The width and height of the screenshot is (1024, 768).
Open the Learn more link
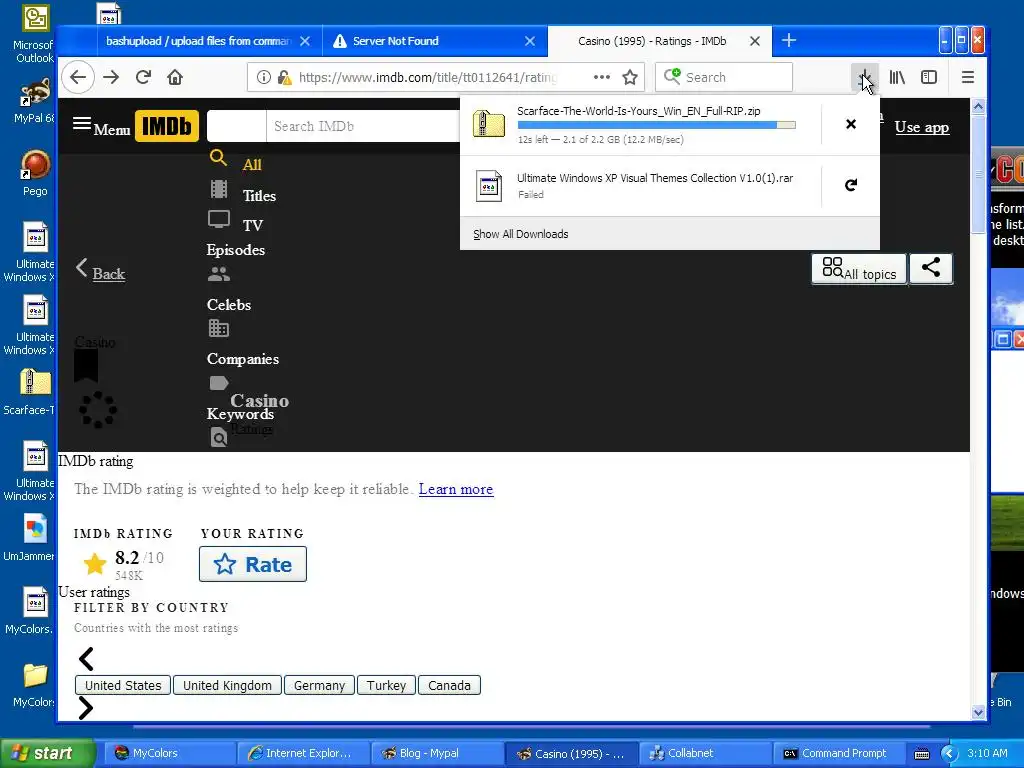tap(456, 489)
